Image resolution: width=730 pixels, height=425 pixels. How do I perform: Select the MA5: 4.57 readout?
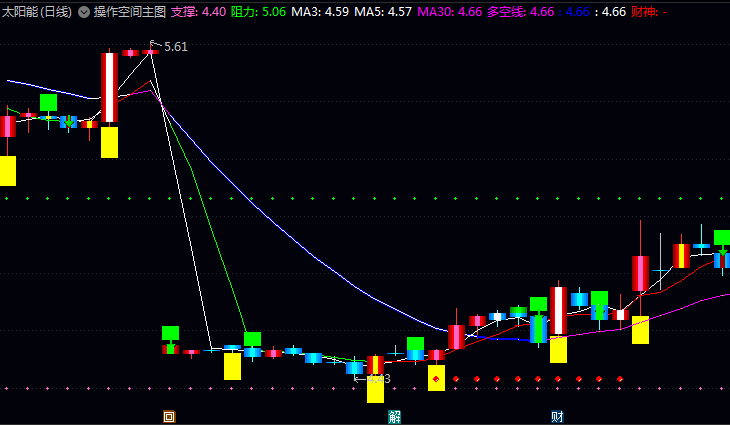pyautogui.click(x=383, y=12)
